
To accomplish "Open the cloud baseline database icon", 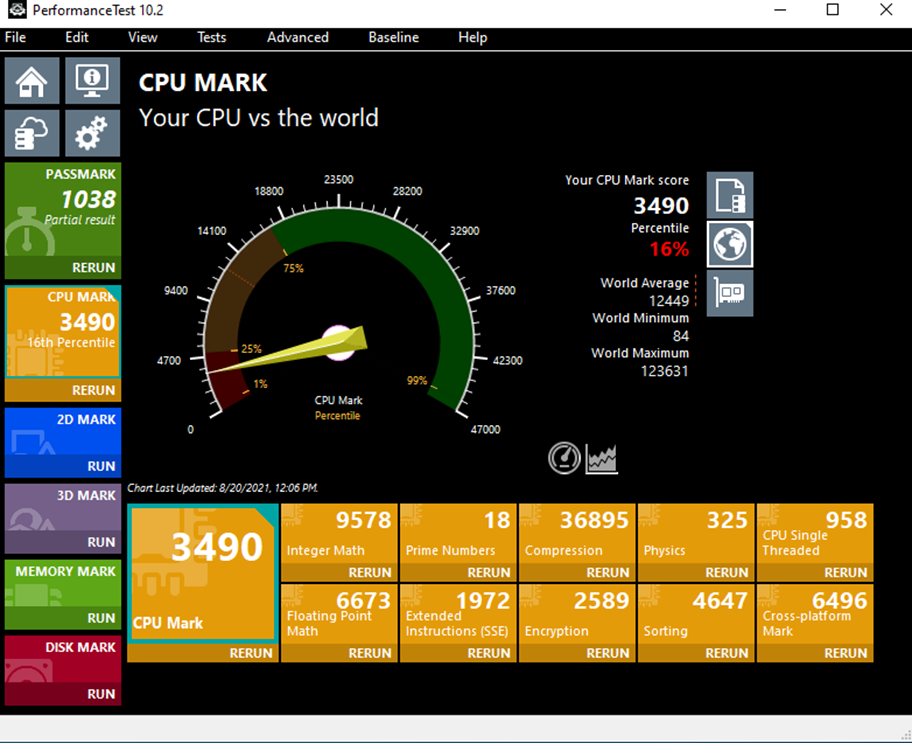I will click(32, 133).
